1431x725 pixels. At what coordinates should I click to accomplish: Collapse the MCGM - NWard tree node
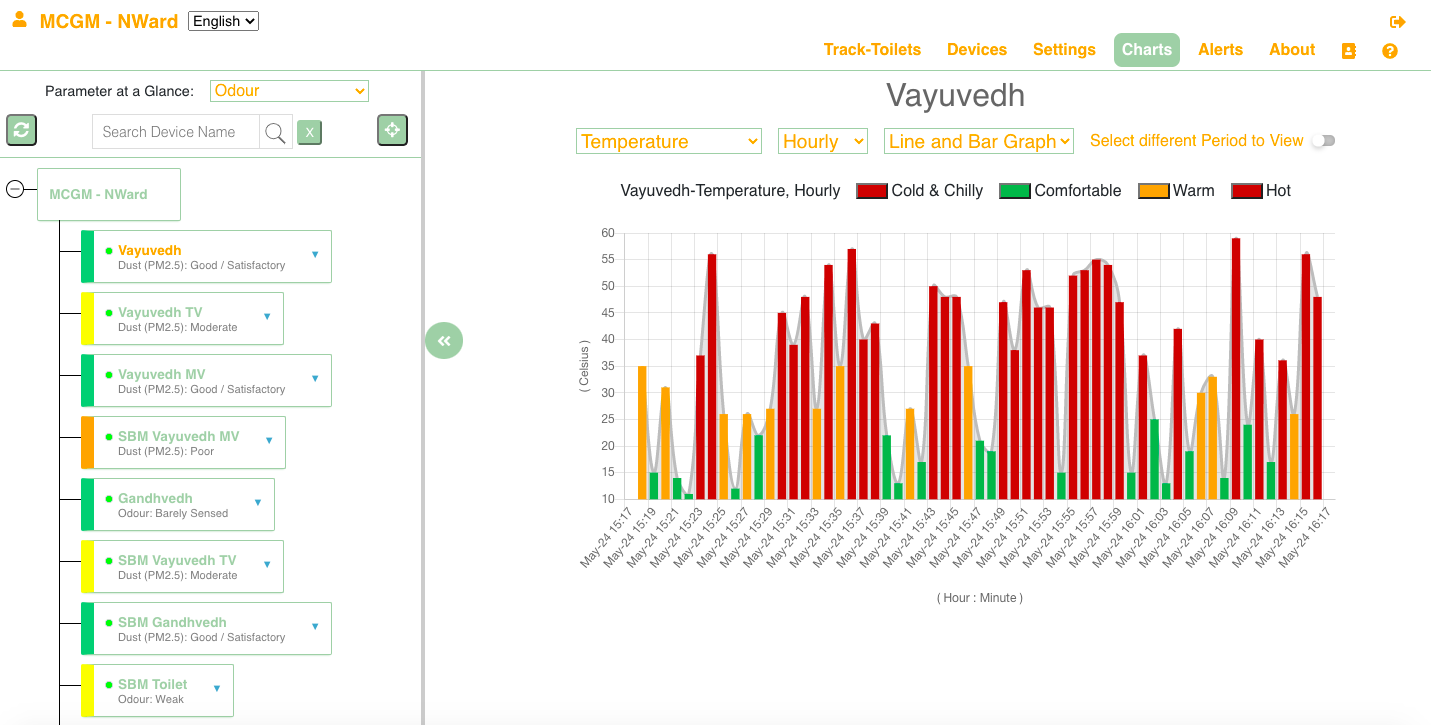coord(15,189)
